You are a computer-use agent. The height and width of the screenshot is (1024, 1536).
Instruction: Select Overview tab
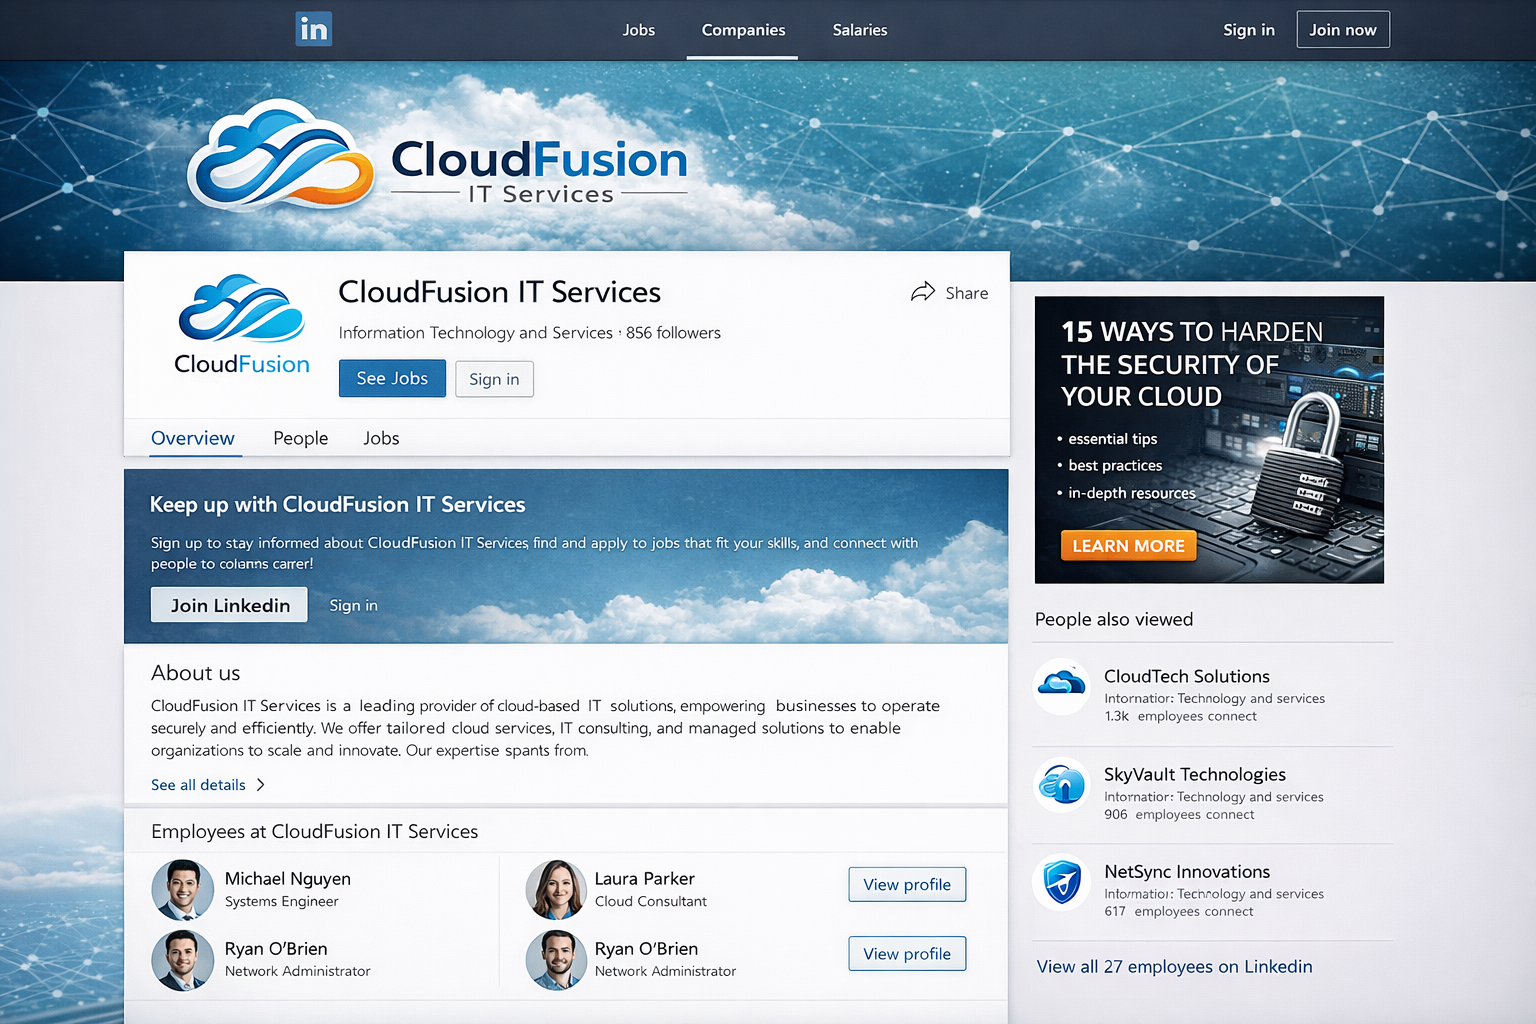coord(193,438)
